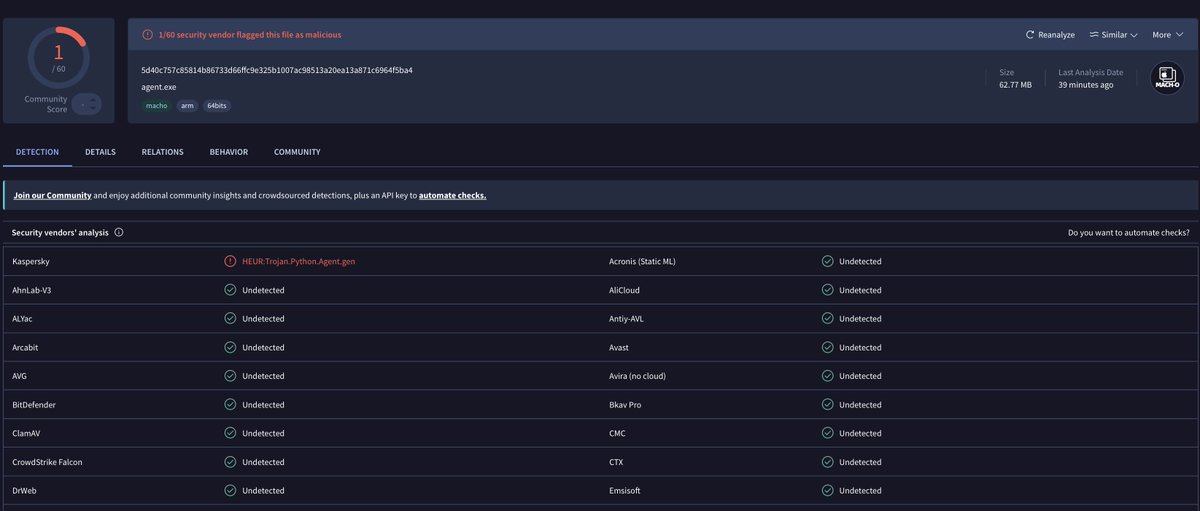Viewport: 1200px width, 511px height.
Task: Click the Bkav Pro vendor name
Action: pos(625,405)
